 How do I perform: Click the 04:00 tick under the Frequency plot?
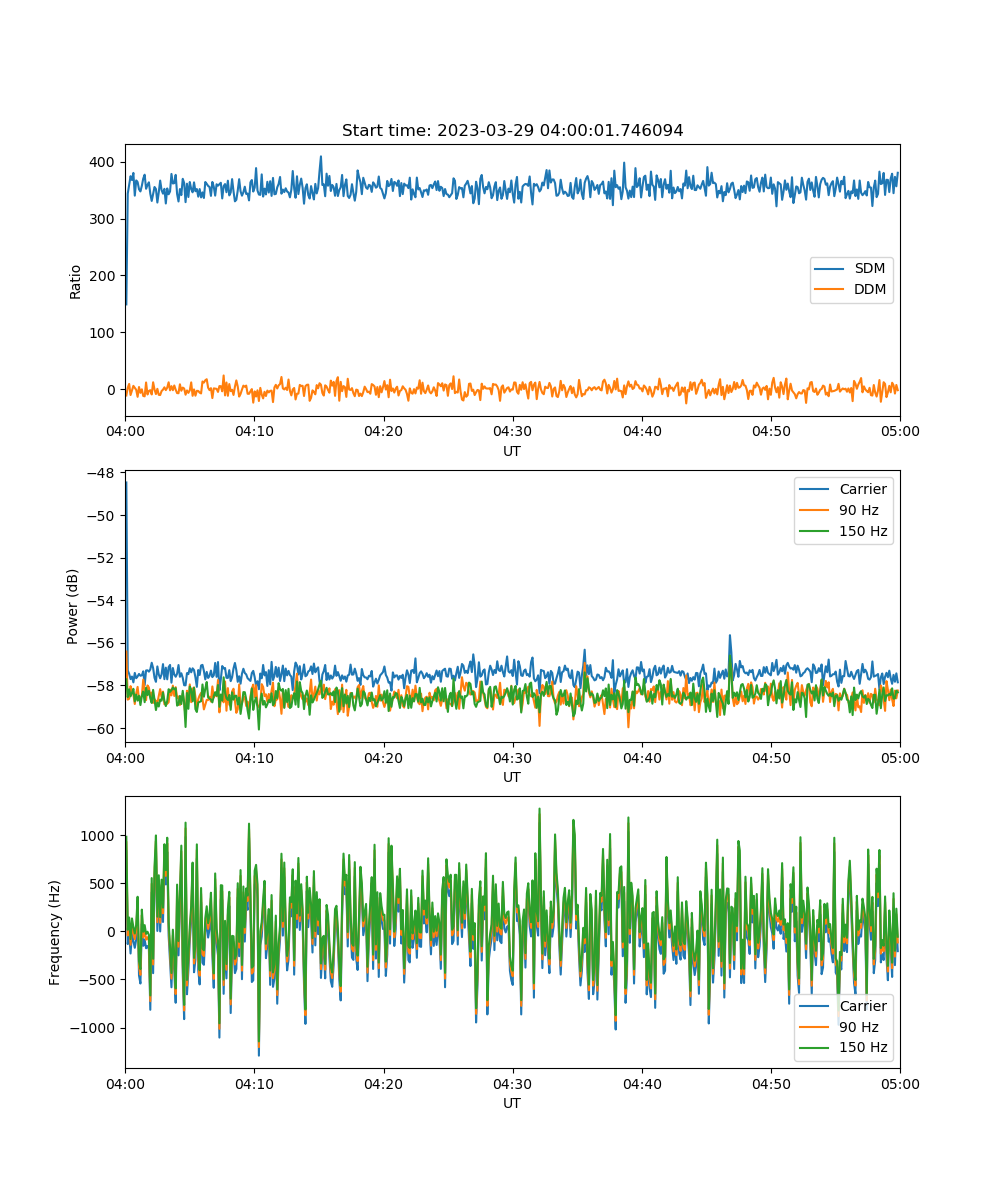[125, 1084]
